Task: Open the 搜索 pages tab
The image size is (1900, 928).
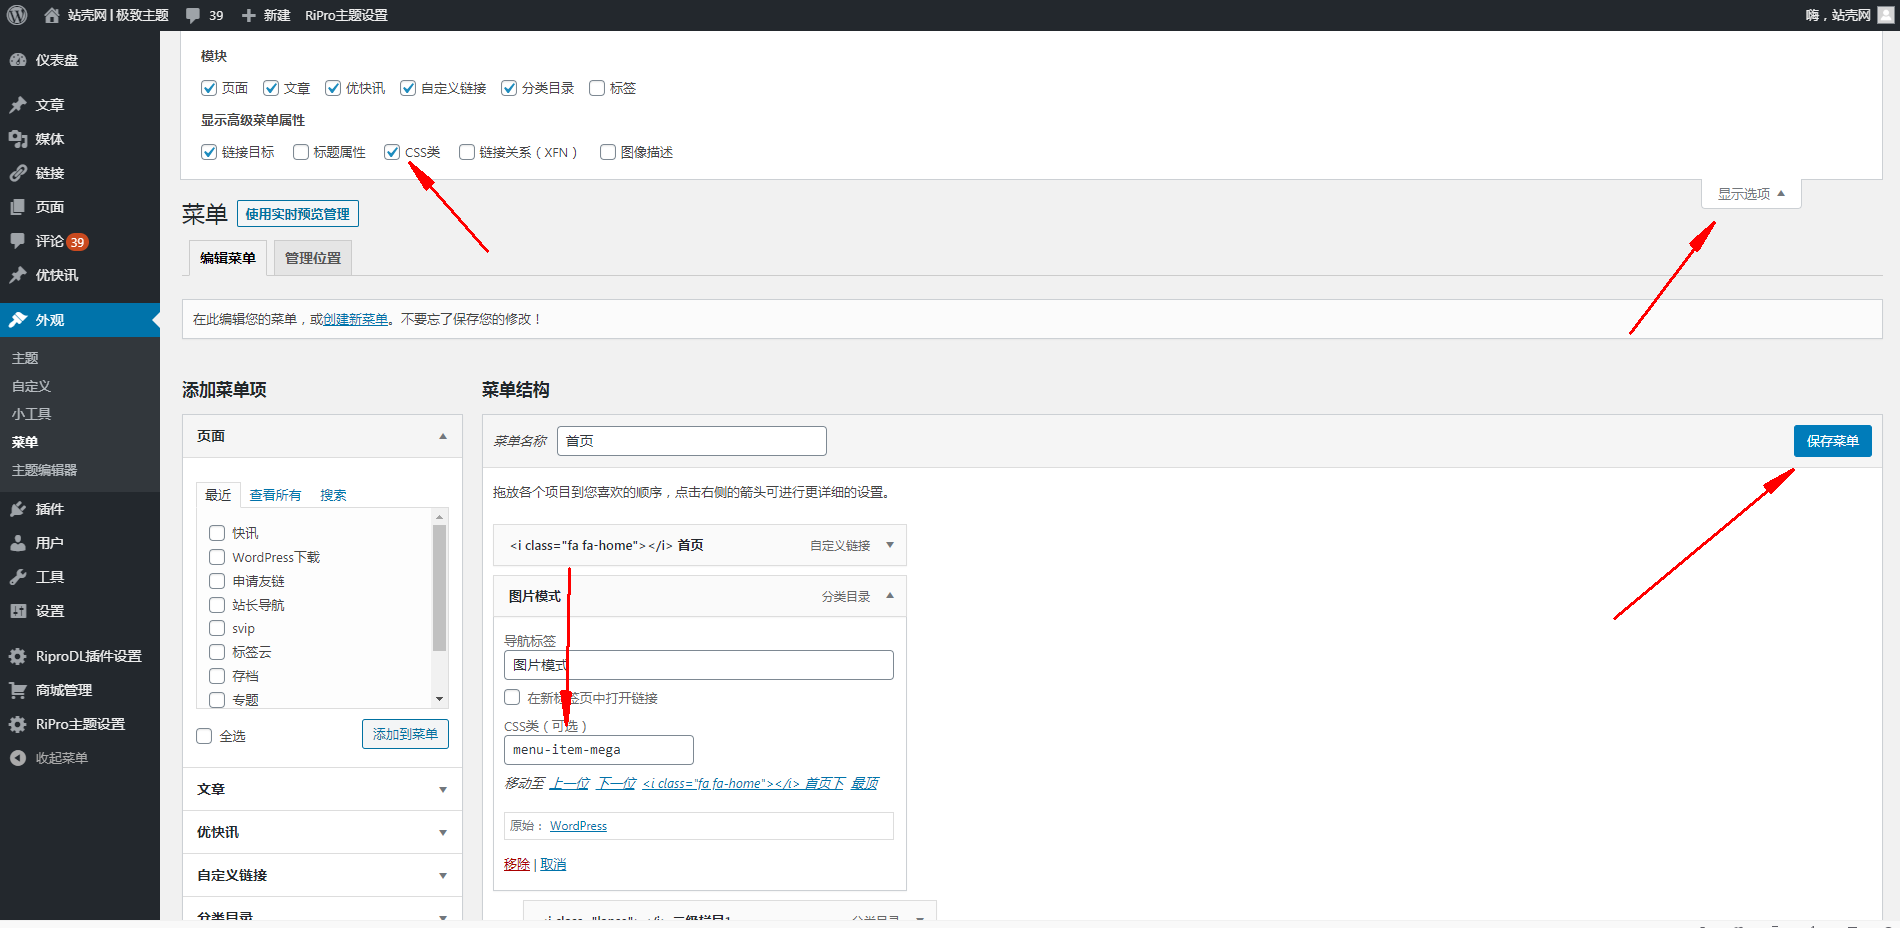Action: [333, 495]
